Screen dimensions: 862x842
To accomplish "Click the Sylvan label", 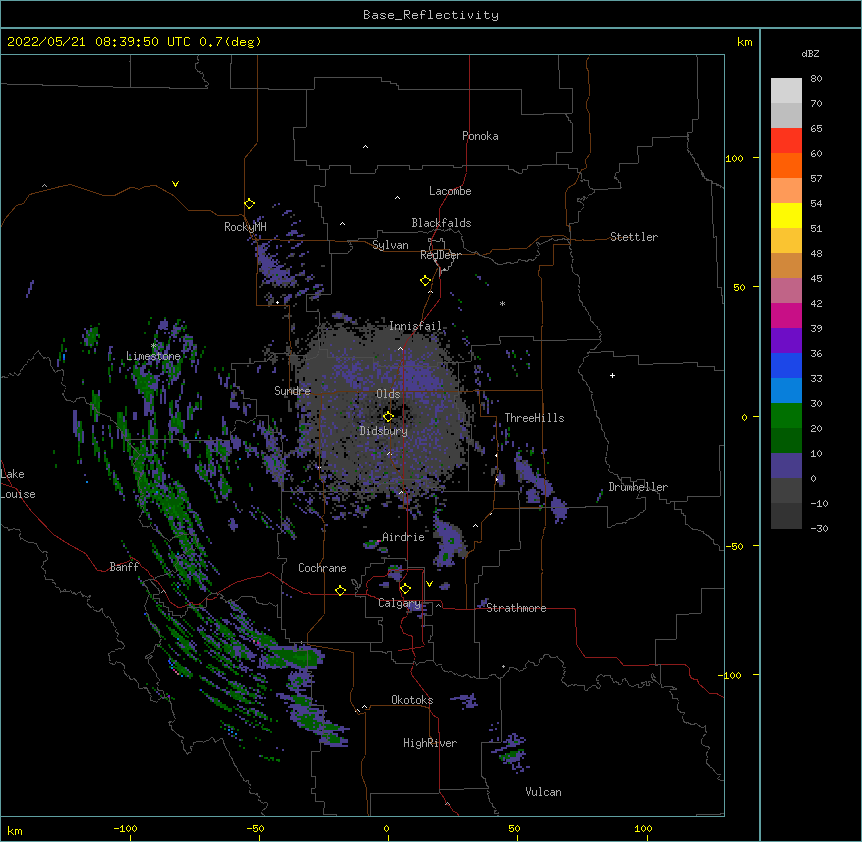I will (390, 245).
